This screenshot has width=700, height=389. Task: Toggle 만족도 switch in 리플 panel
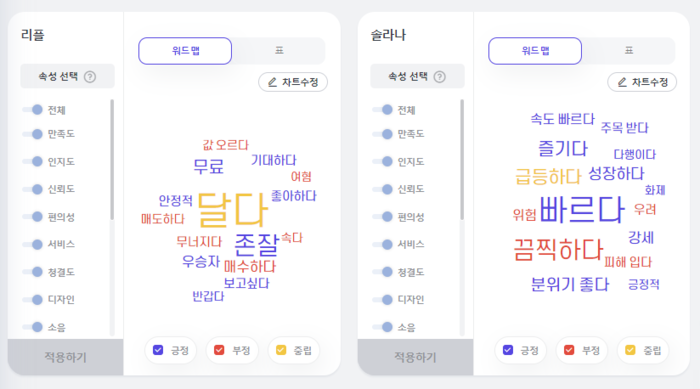pyautogui.click(x=33, y=134)
